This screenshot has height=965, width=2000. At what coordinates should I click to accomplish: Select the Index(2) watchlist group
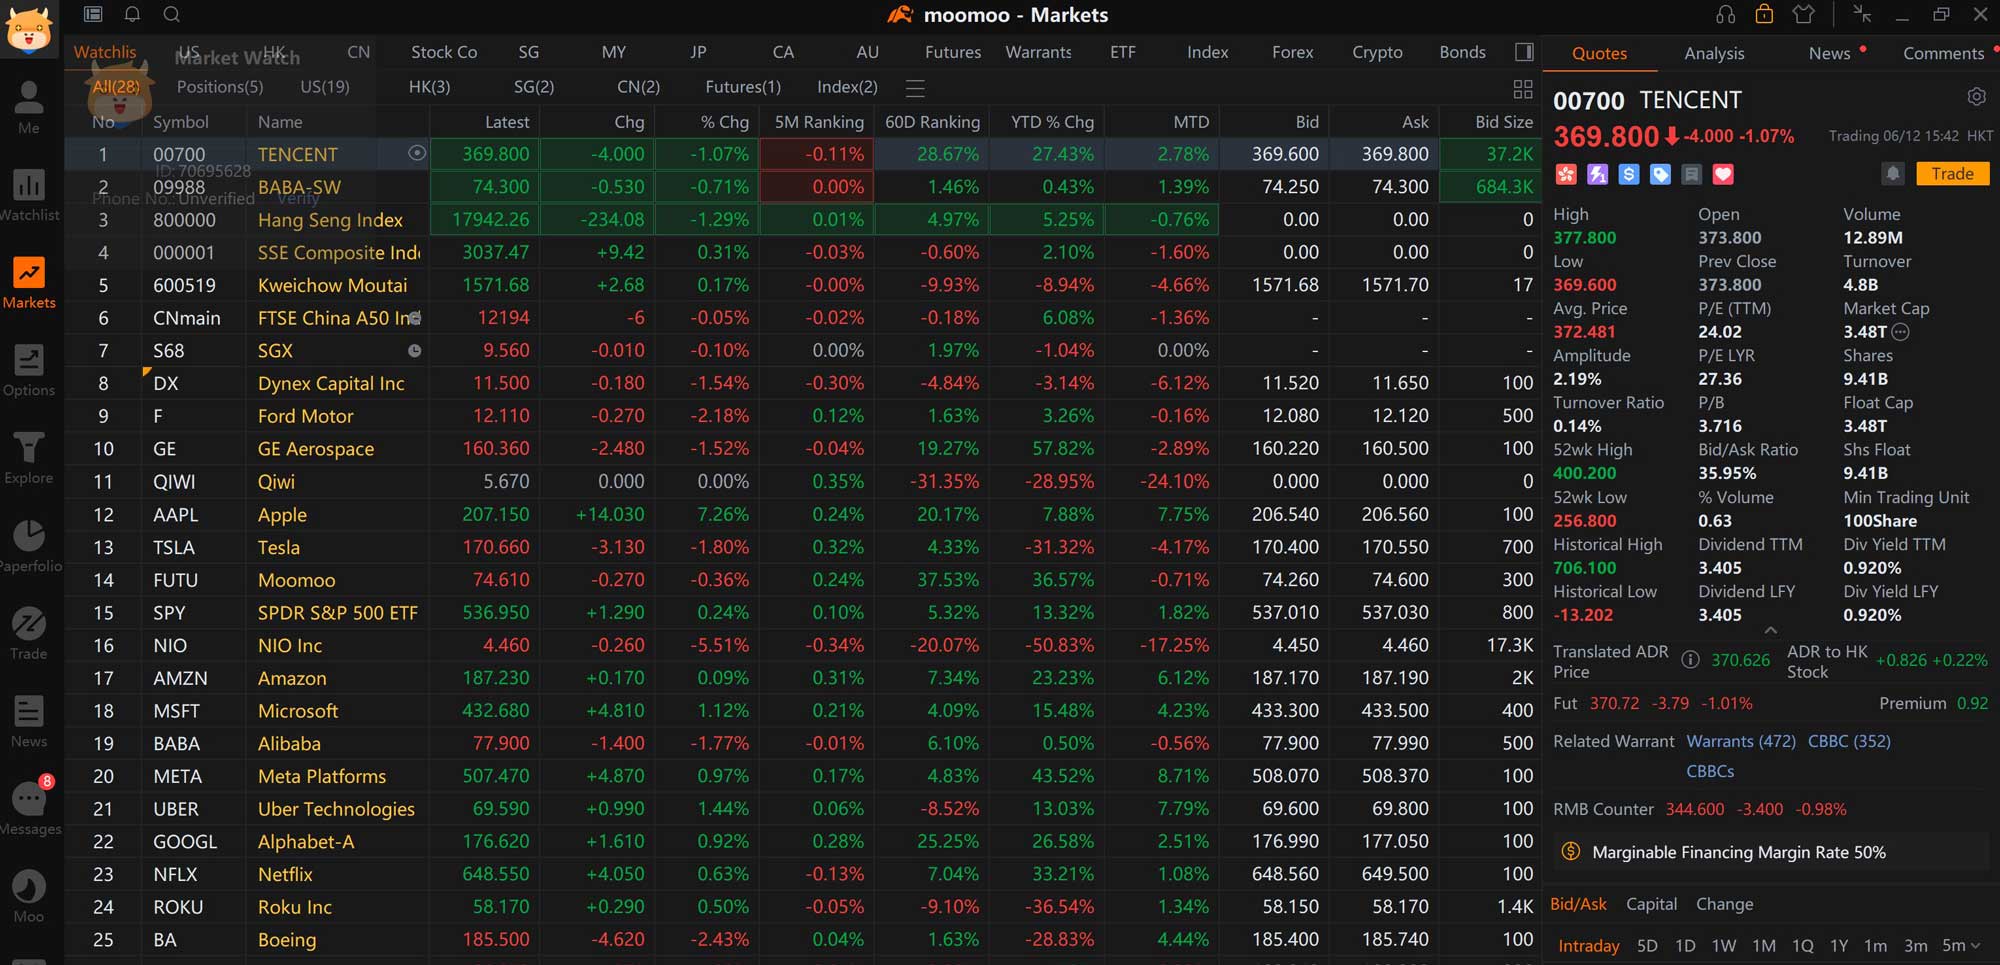click(x=847, y=87)
